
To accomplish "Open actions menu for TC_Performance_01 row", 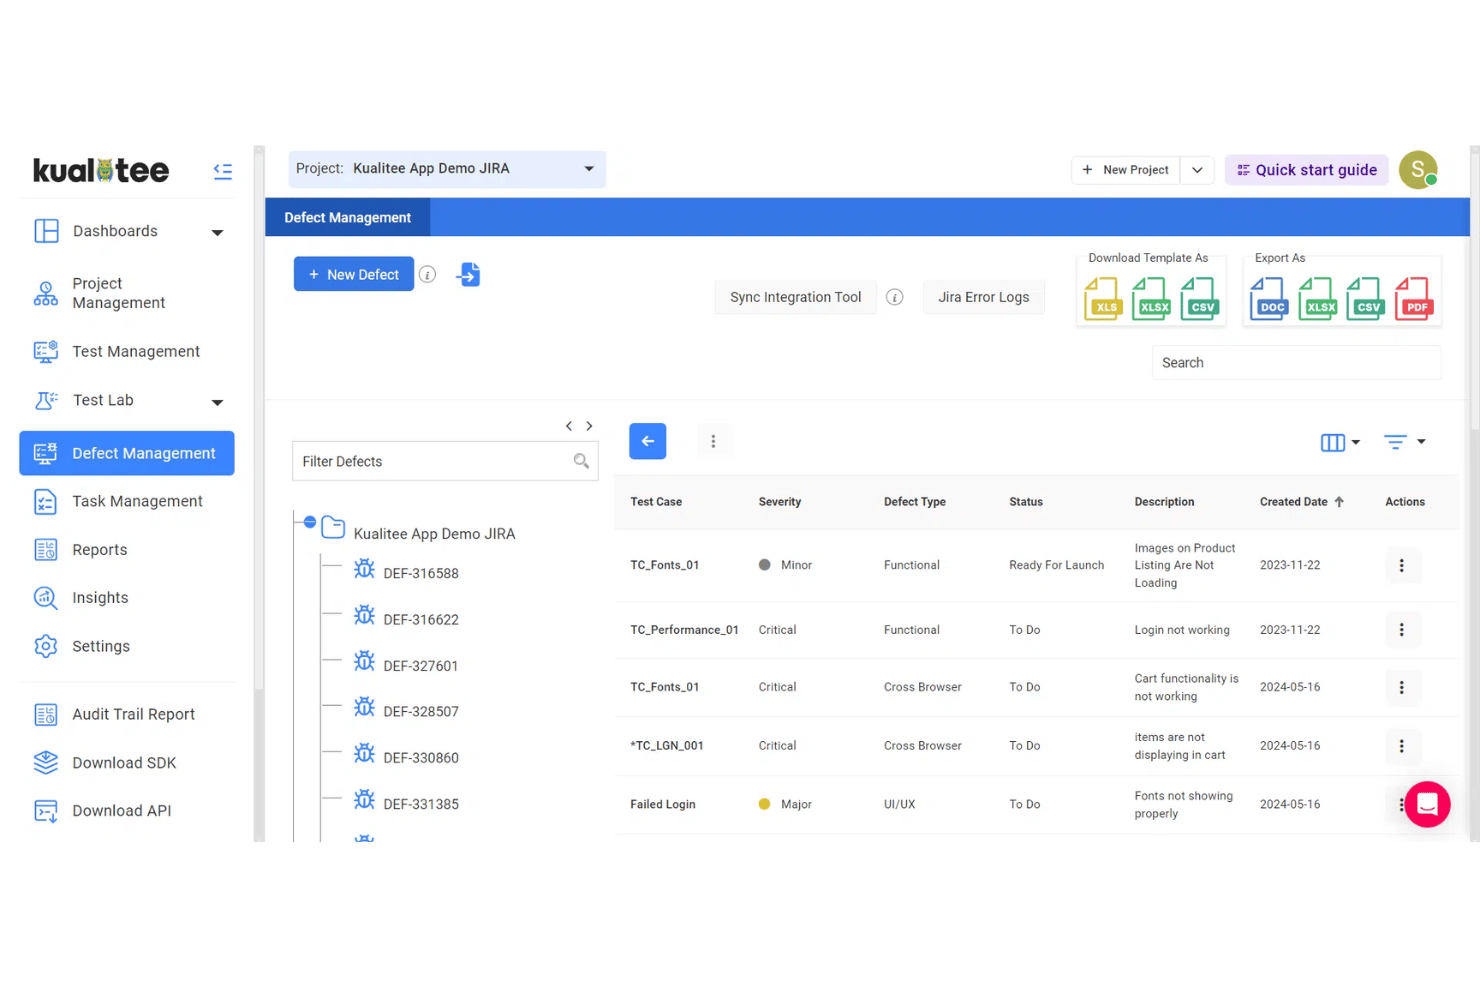I will coord(1401,630).
